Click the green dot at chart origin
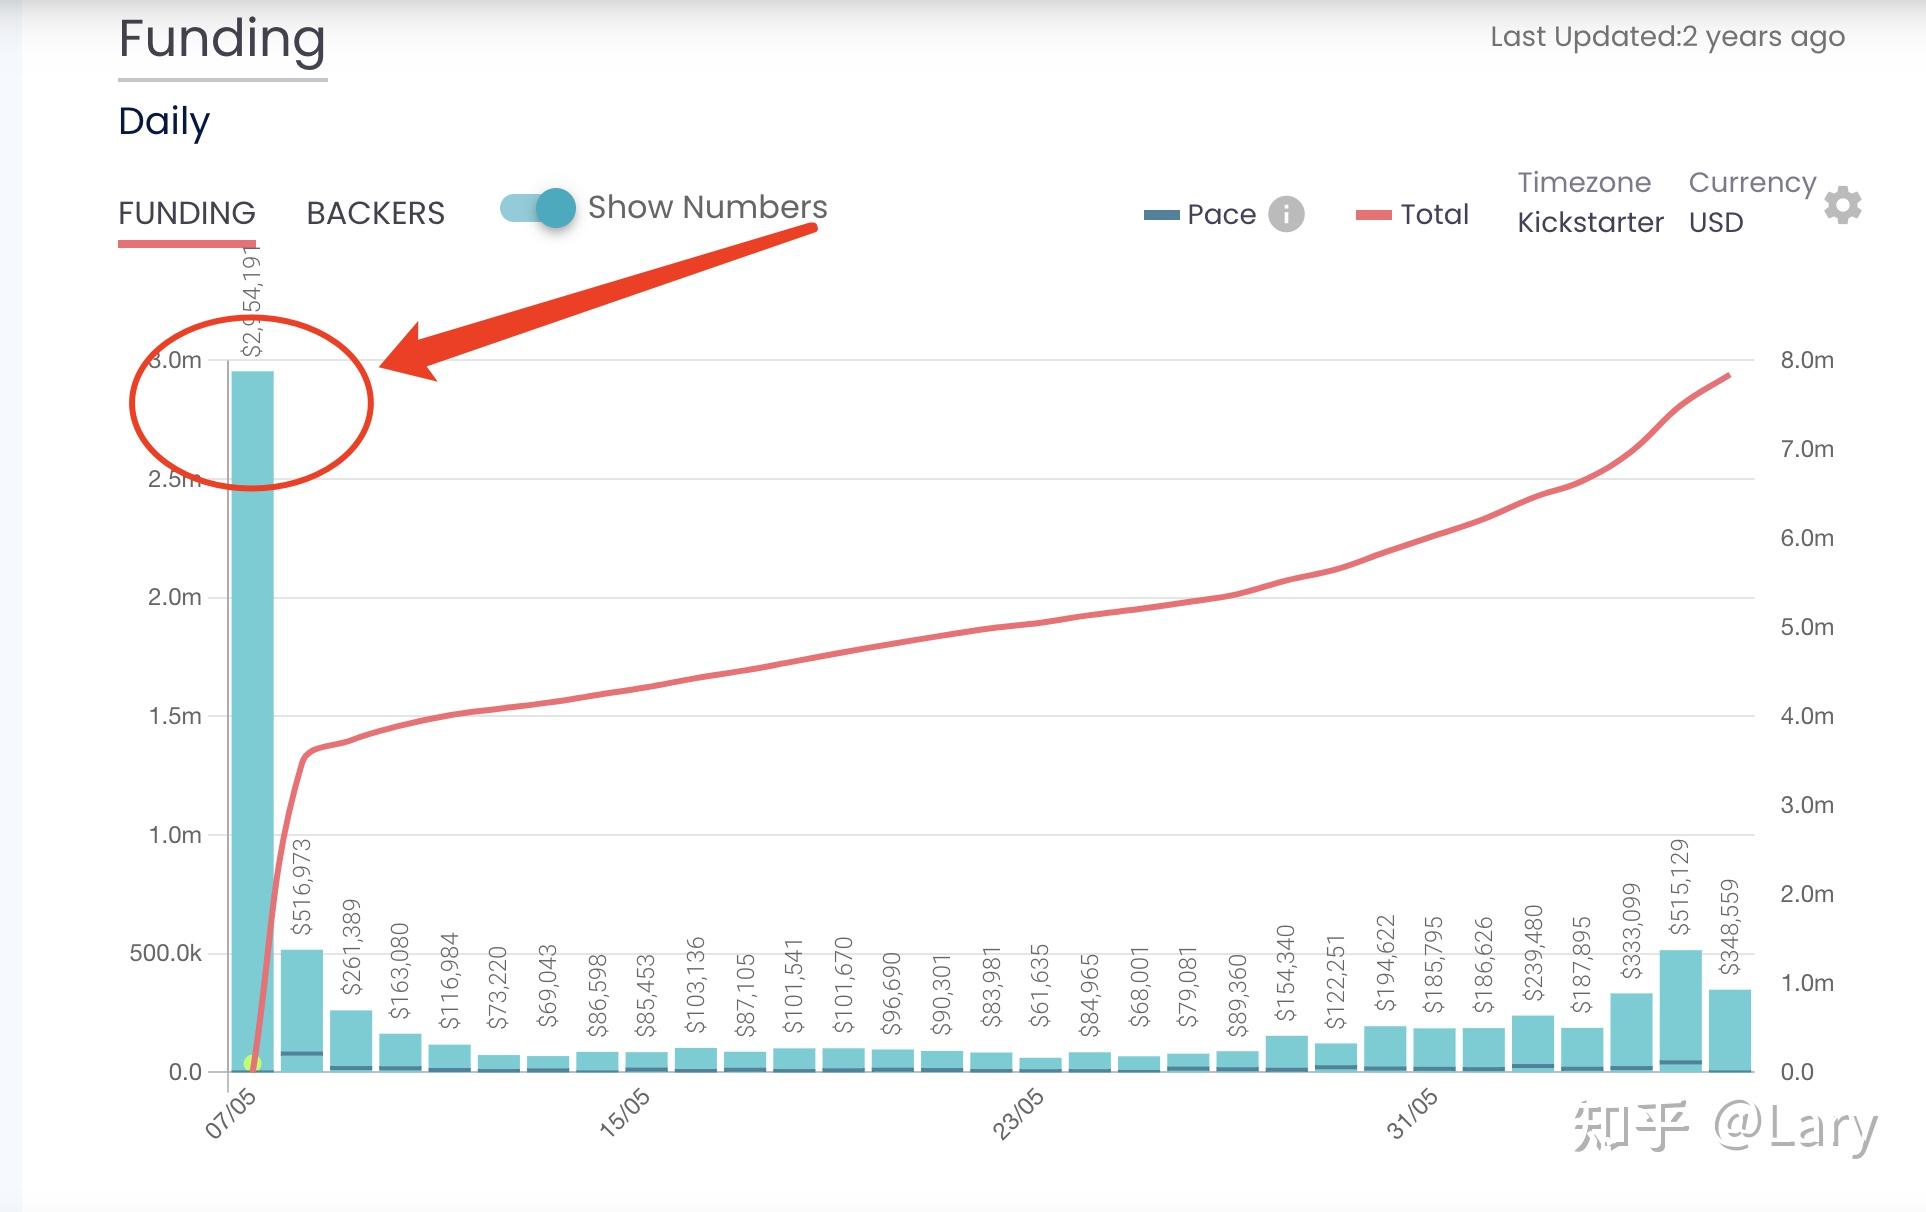The width and height of the screenshot is (1926, 1212). [252, 1063]
